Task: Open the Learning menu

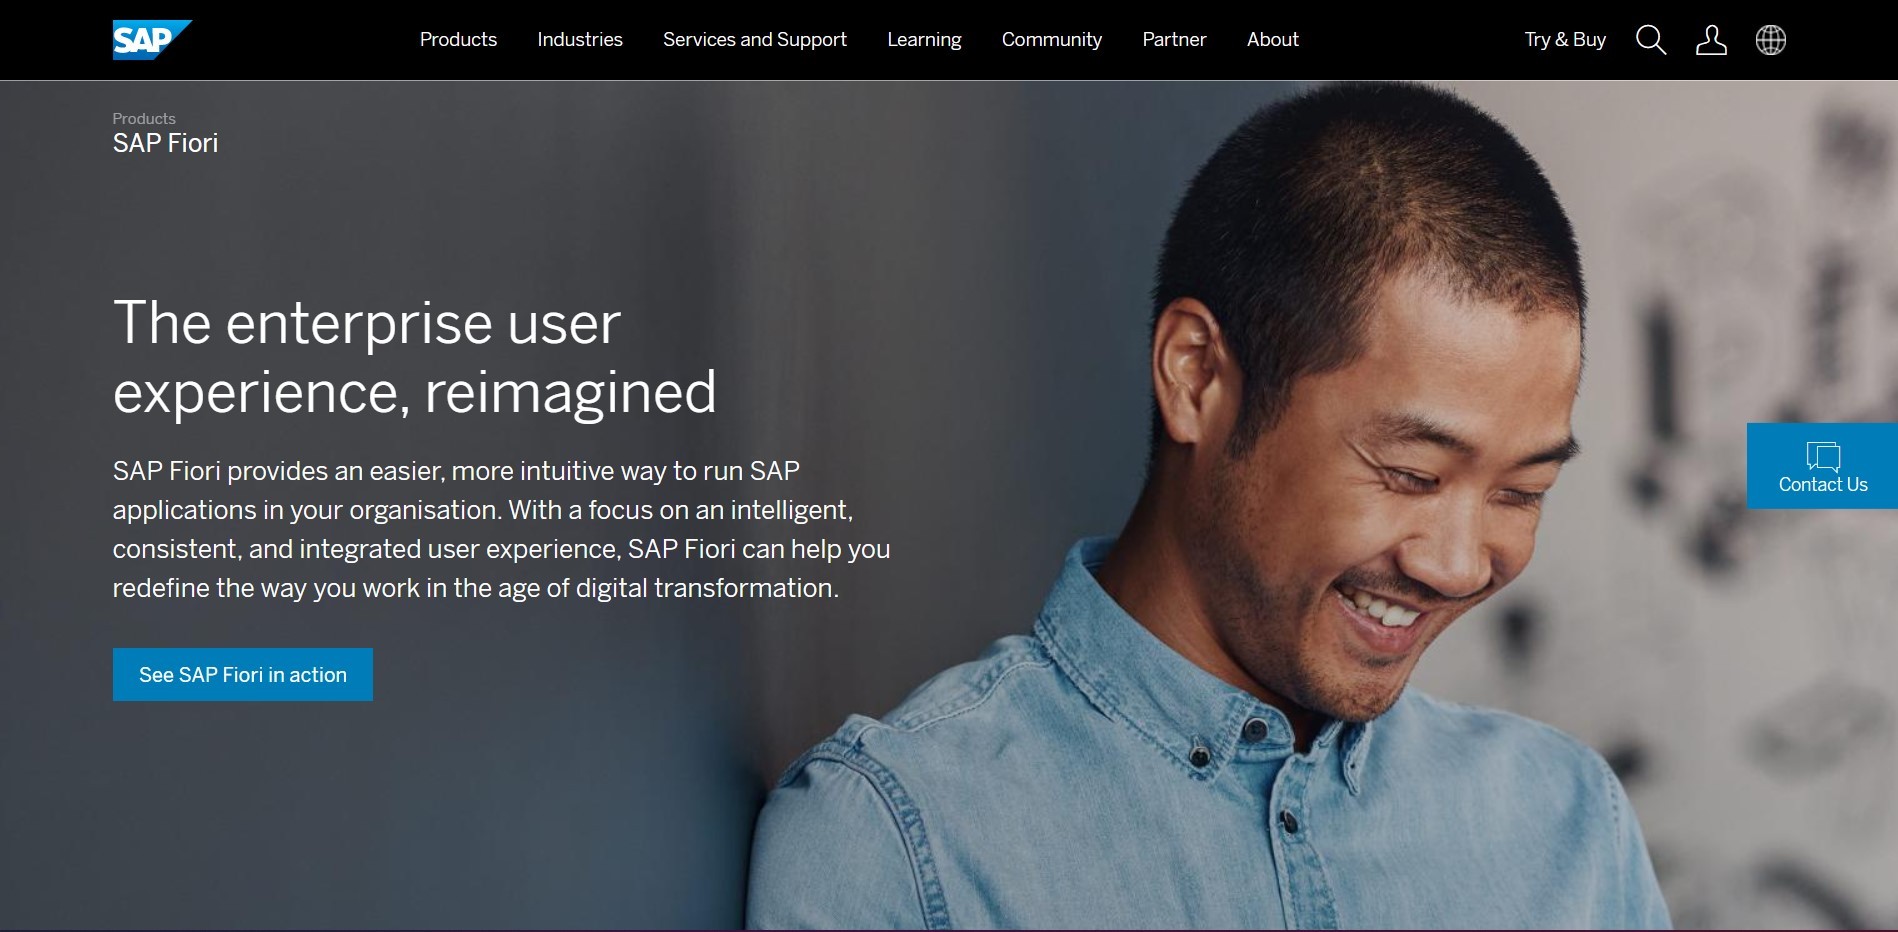Action: pyautogui.click(x=924, y=40)
